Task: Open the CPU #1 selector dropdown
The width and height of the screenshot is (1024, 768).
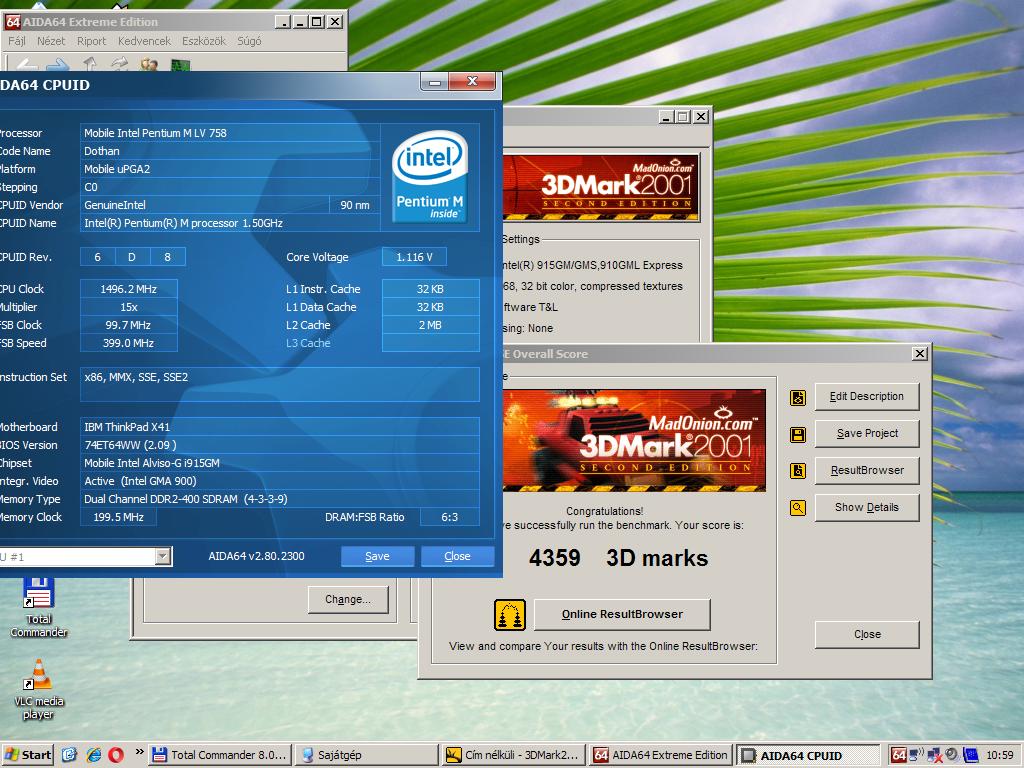Action: click(163, 556)
